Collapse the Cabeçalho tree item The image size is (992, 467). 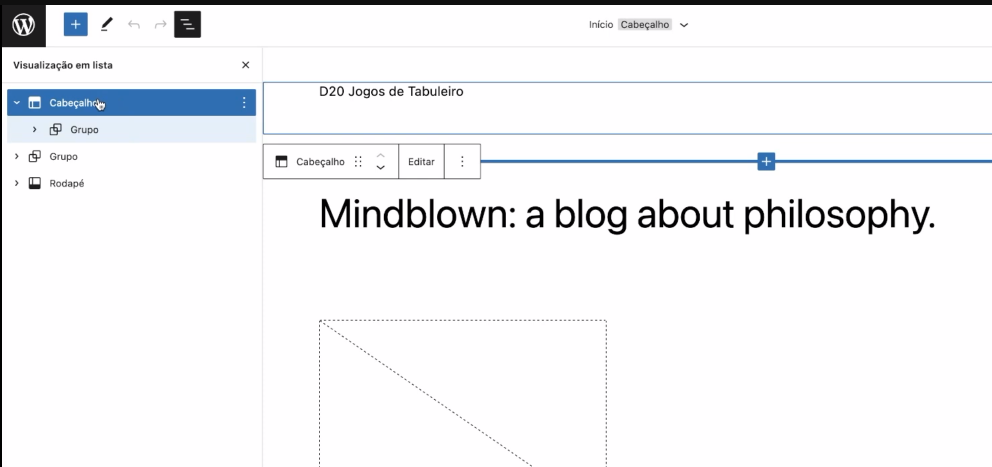(x=17, y=103)
